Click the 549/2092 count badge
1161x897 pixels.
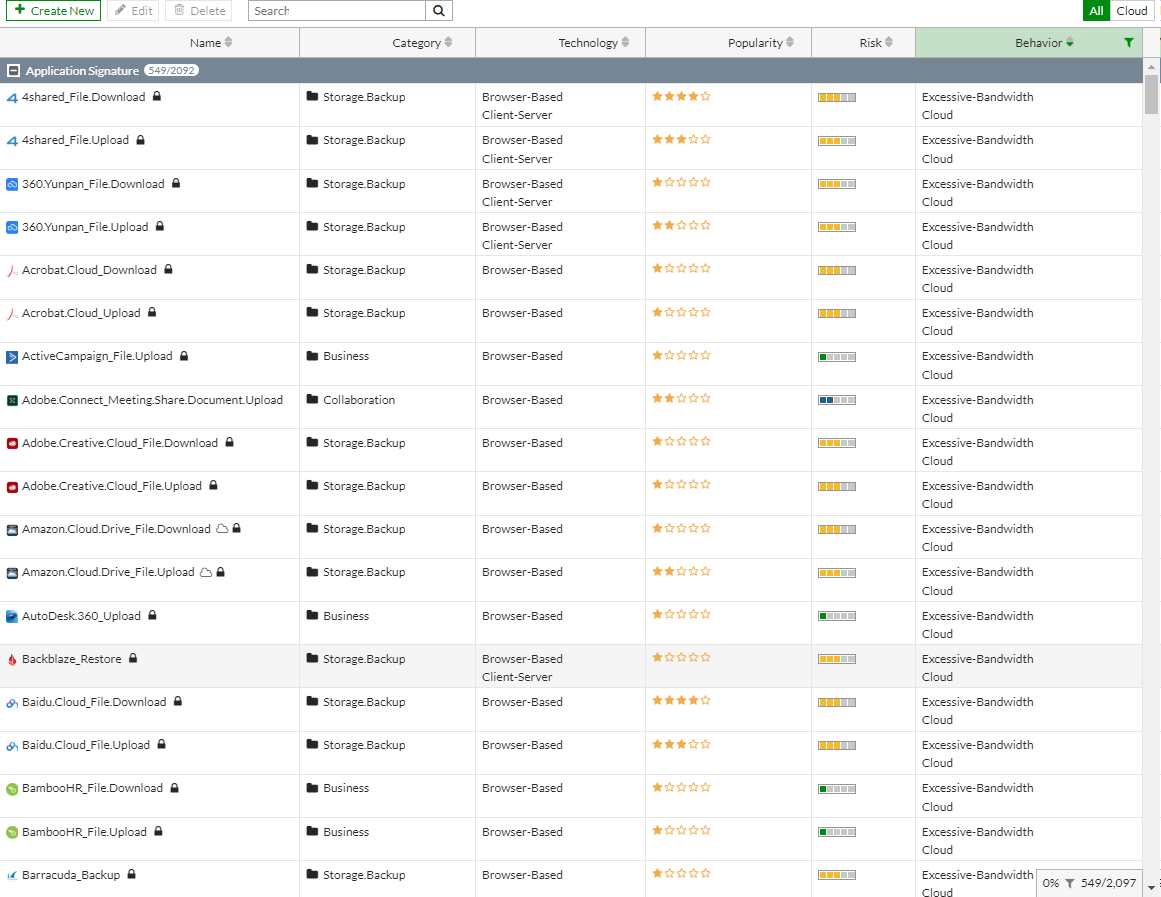pyautogui.click(x=171, y=70)
